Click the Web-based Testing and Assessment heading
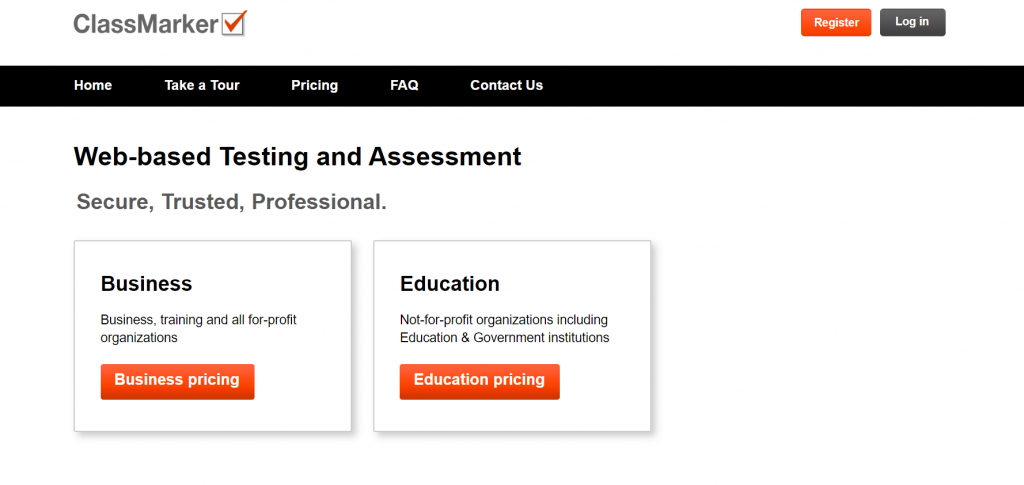 tap(297, 157)
